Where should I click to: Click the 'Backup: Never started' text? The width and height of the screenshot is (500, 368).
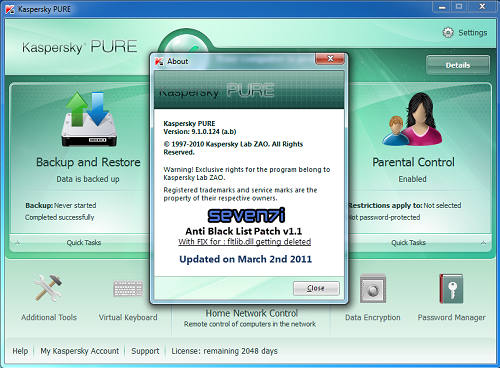(x=61, y=205)
